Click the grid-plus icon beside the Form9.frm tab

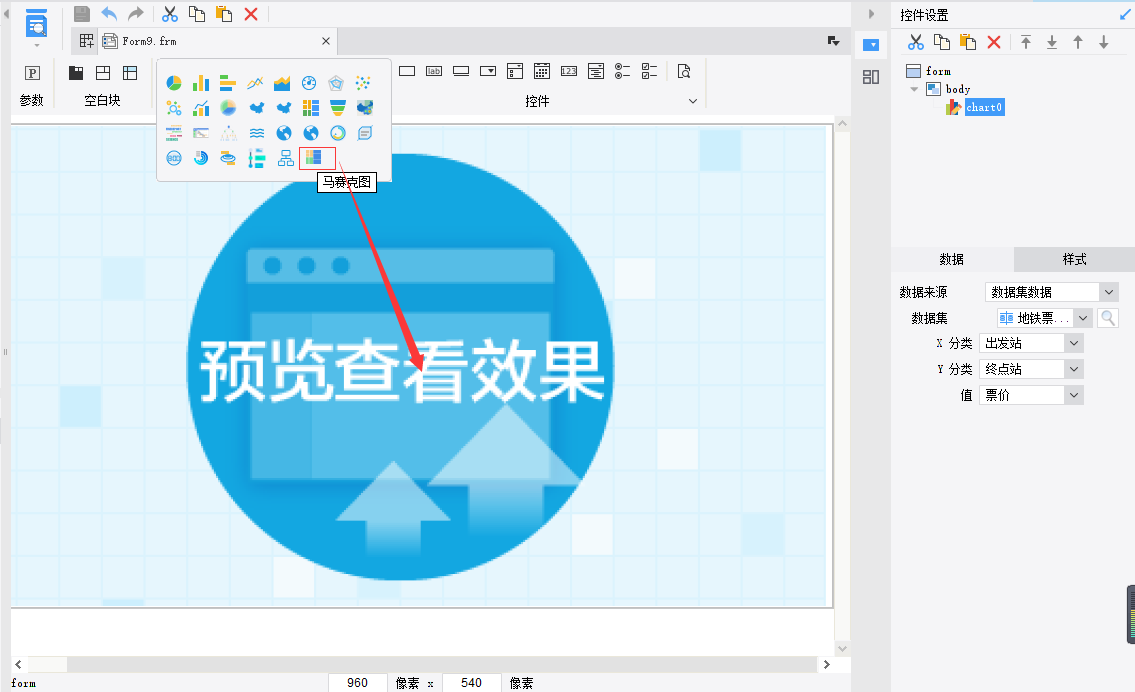[x=86, y=41]
